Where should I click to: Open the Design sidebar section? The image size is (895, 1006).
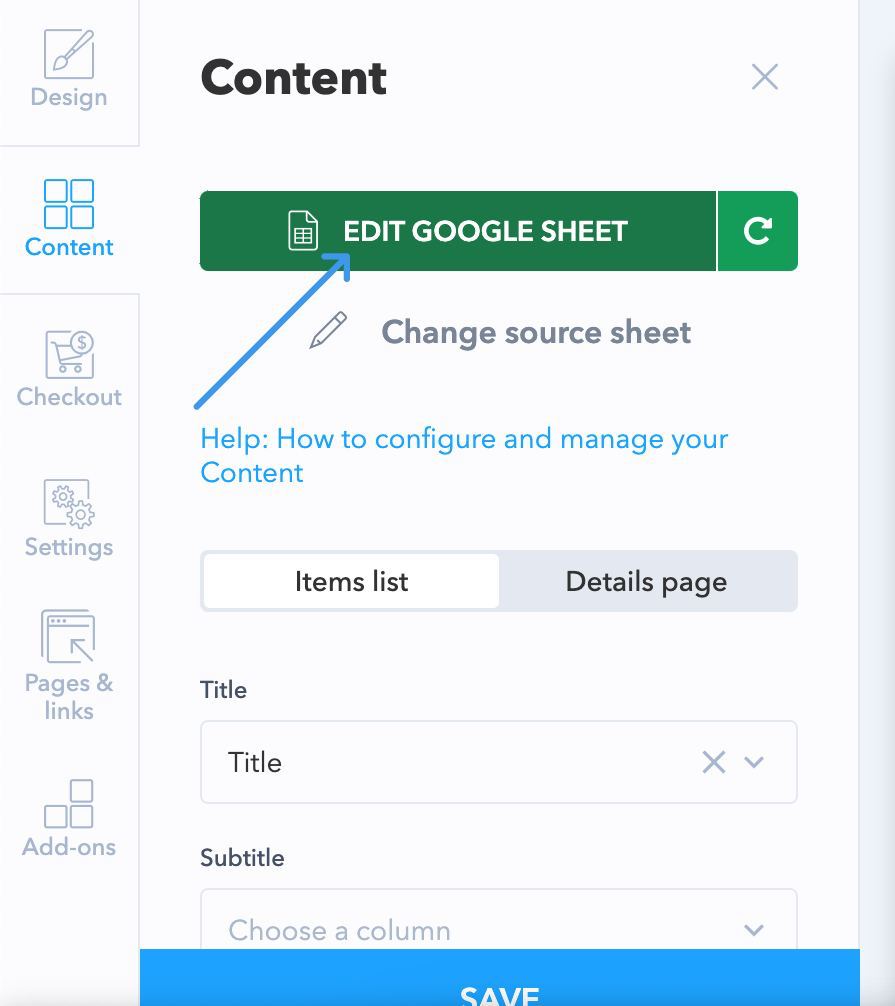point(69,70)
